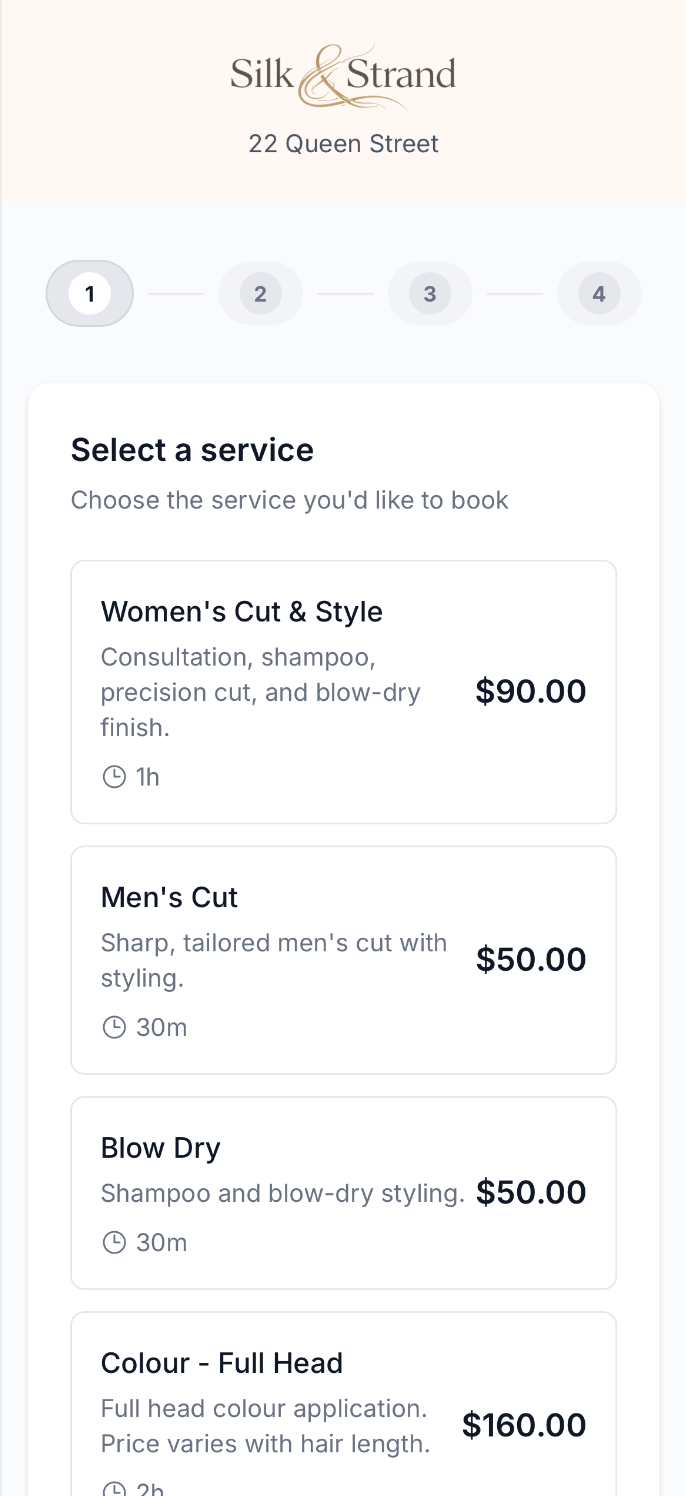Click the clock icon on Women's Cut & Style
Viewport: 686px width, 1496px height.
tap(114, 776)
